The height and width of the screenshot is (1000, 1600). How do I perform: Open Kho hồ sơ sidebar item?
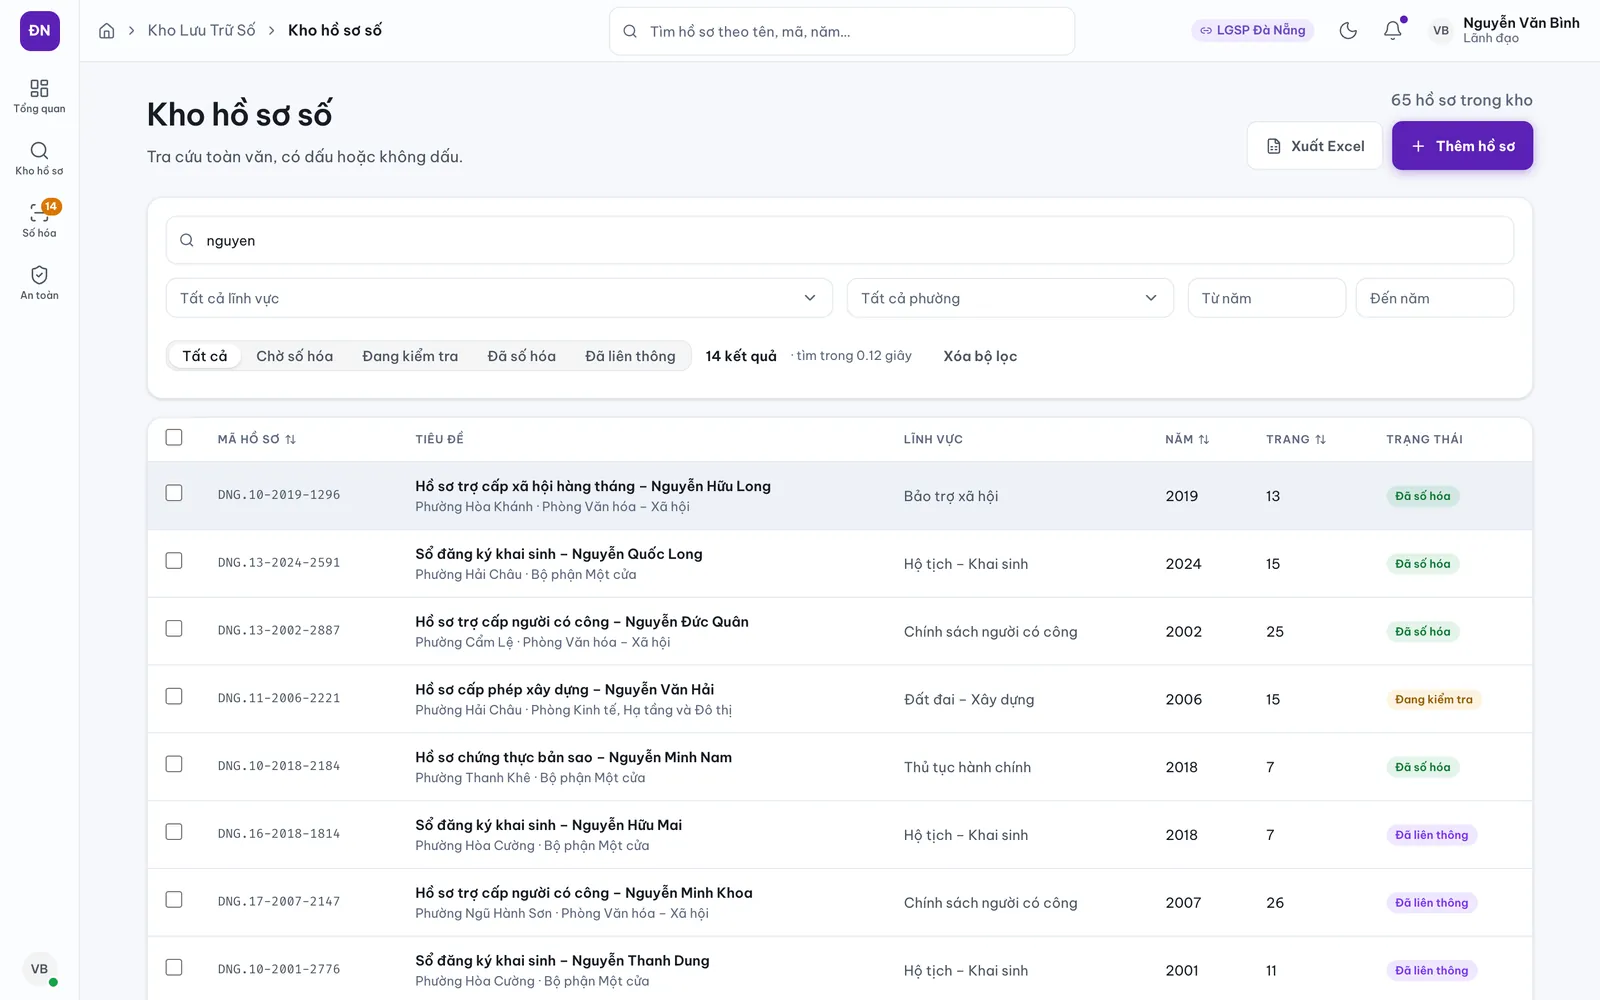click(x=40, y=158)
